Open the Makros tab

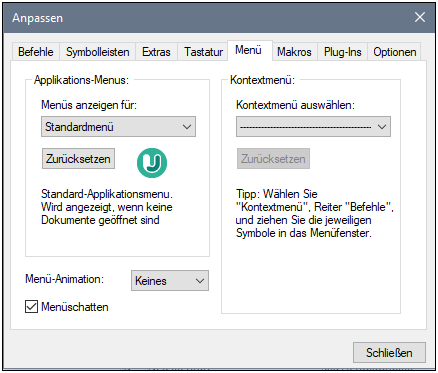tap(294, 52)
